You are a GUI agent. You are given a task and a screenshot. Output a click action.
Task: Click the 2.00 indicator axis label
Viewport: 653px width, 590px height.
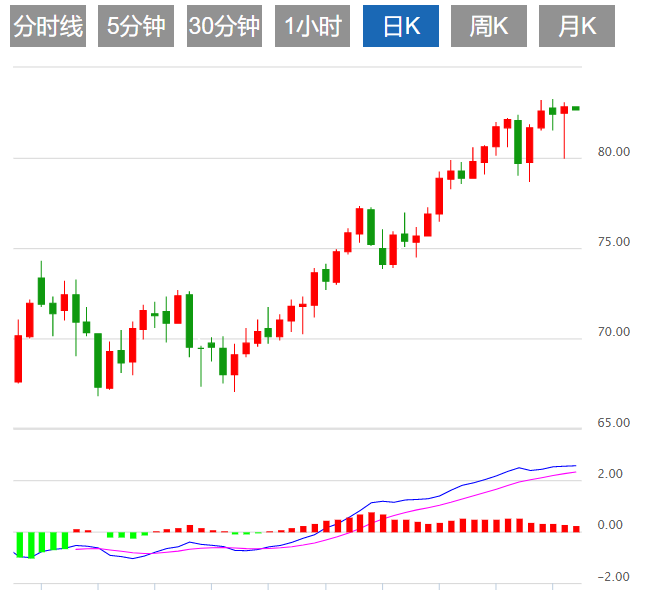610,474
